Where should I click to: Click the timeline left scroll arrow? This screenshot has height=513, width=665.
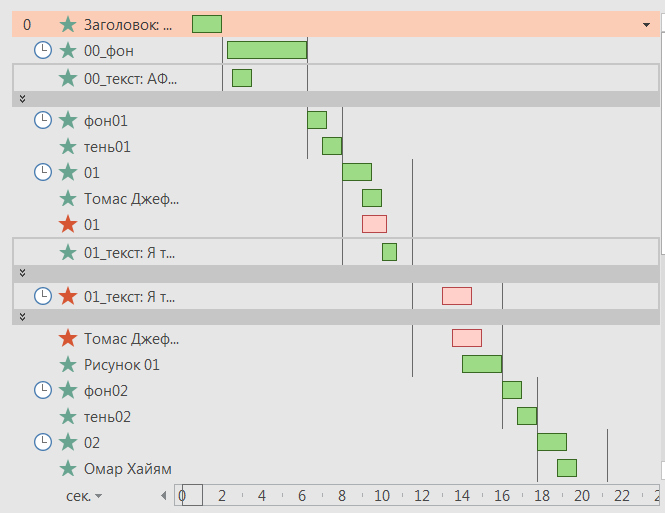click(x=164, y=495)
